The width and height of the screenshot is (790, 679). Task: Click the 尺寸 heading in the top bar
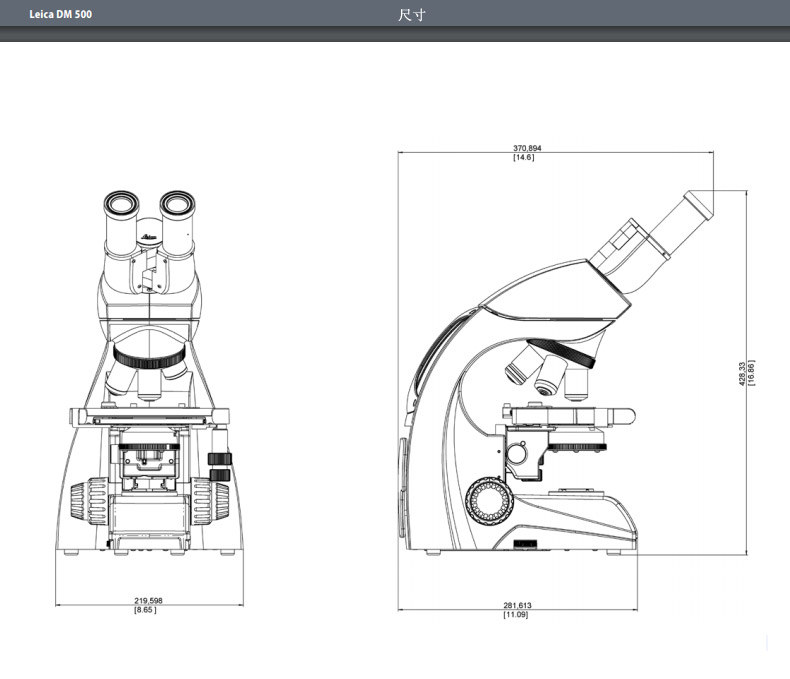click(x=412, y=15)
